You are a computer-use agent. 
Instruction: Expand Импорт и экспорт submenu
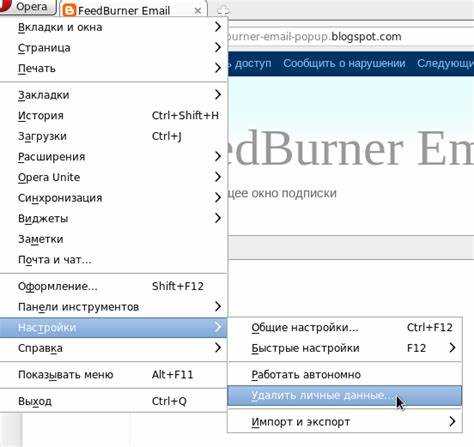(x=345, y=422)
